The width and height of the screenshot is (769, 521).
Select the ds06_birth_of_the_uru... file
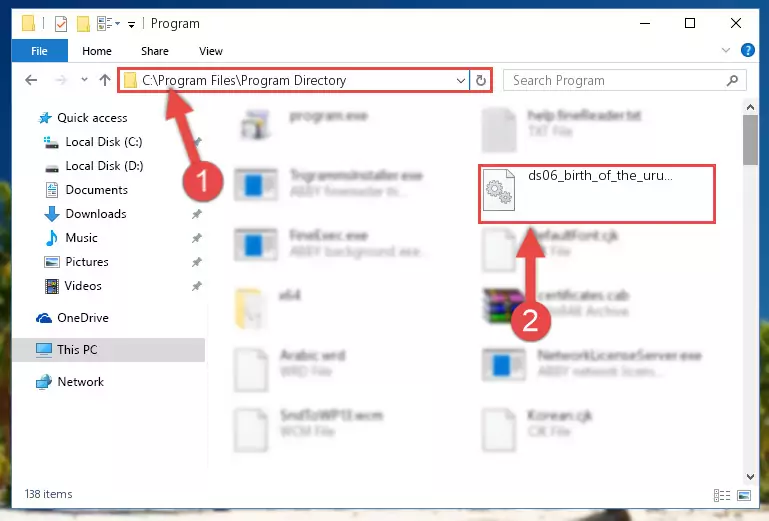point(597,194)
